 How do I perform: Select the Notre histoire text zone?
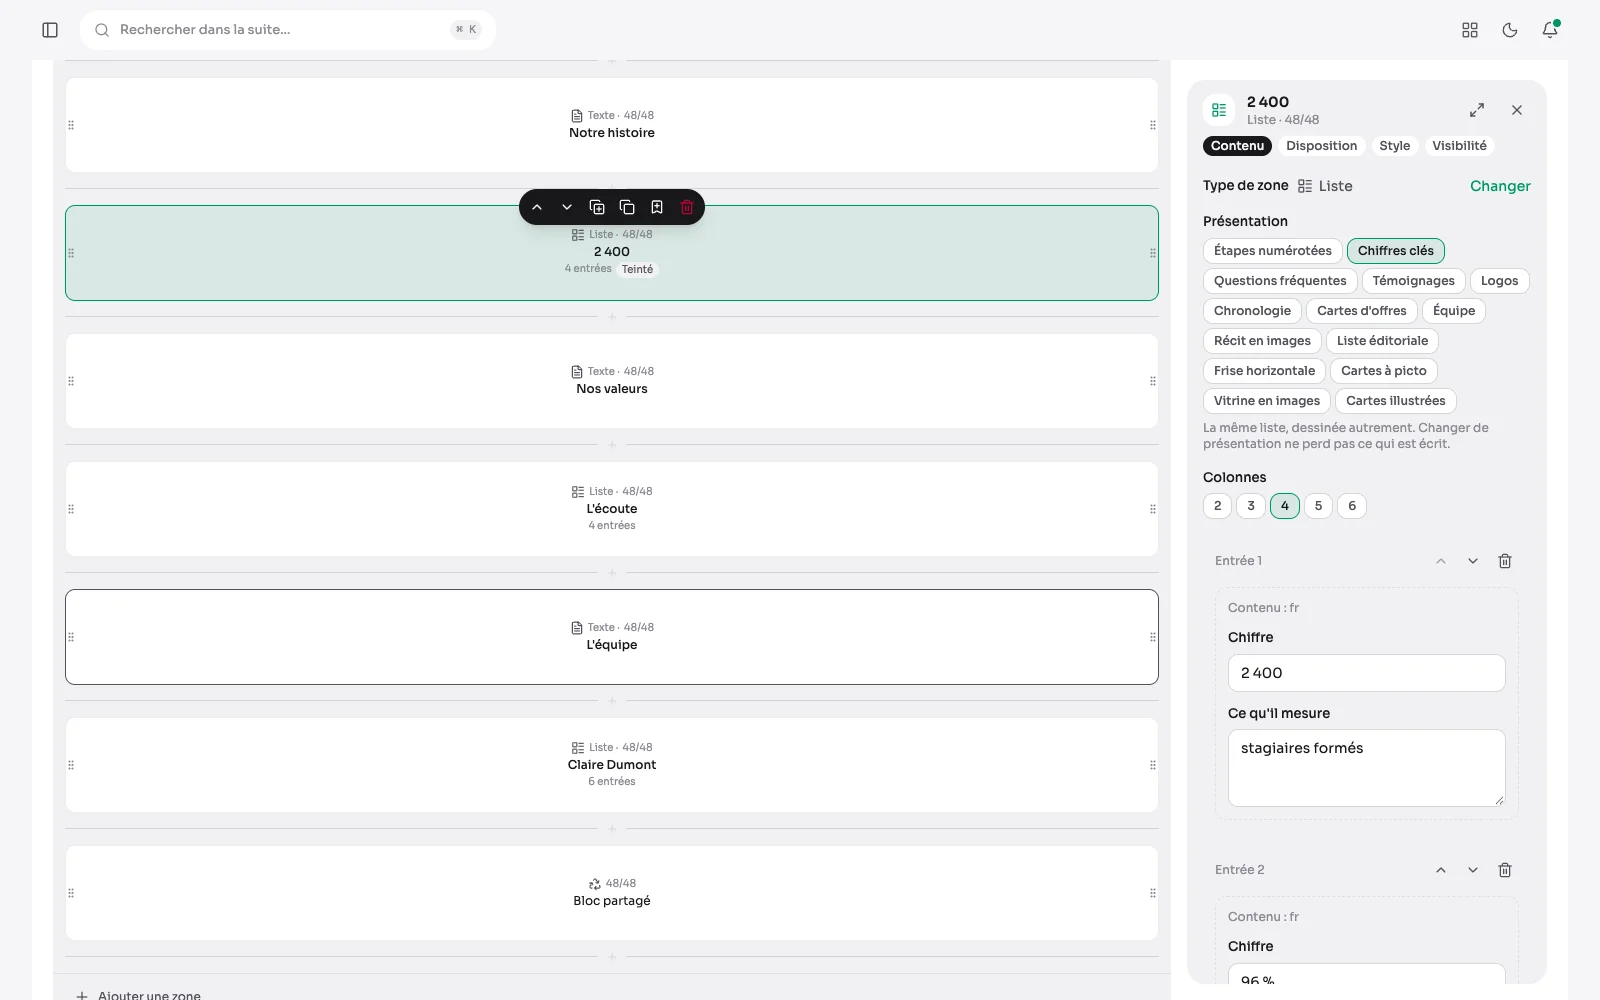(612, 125)
